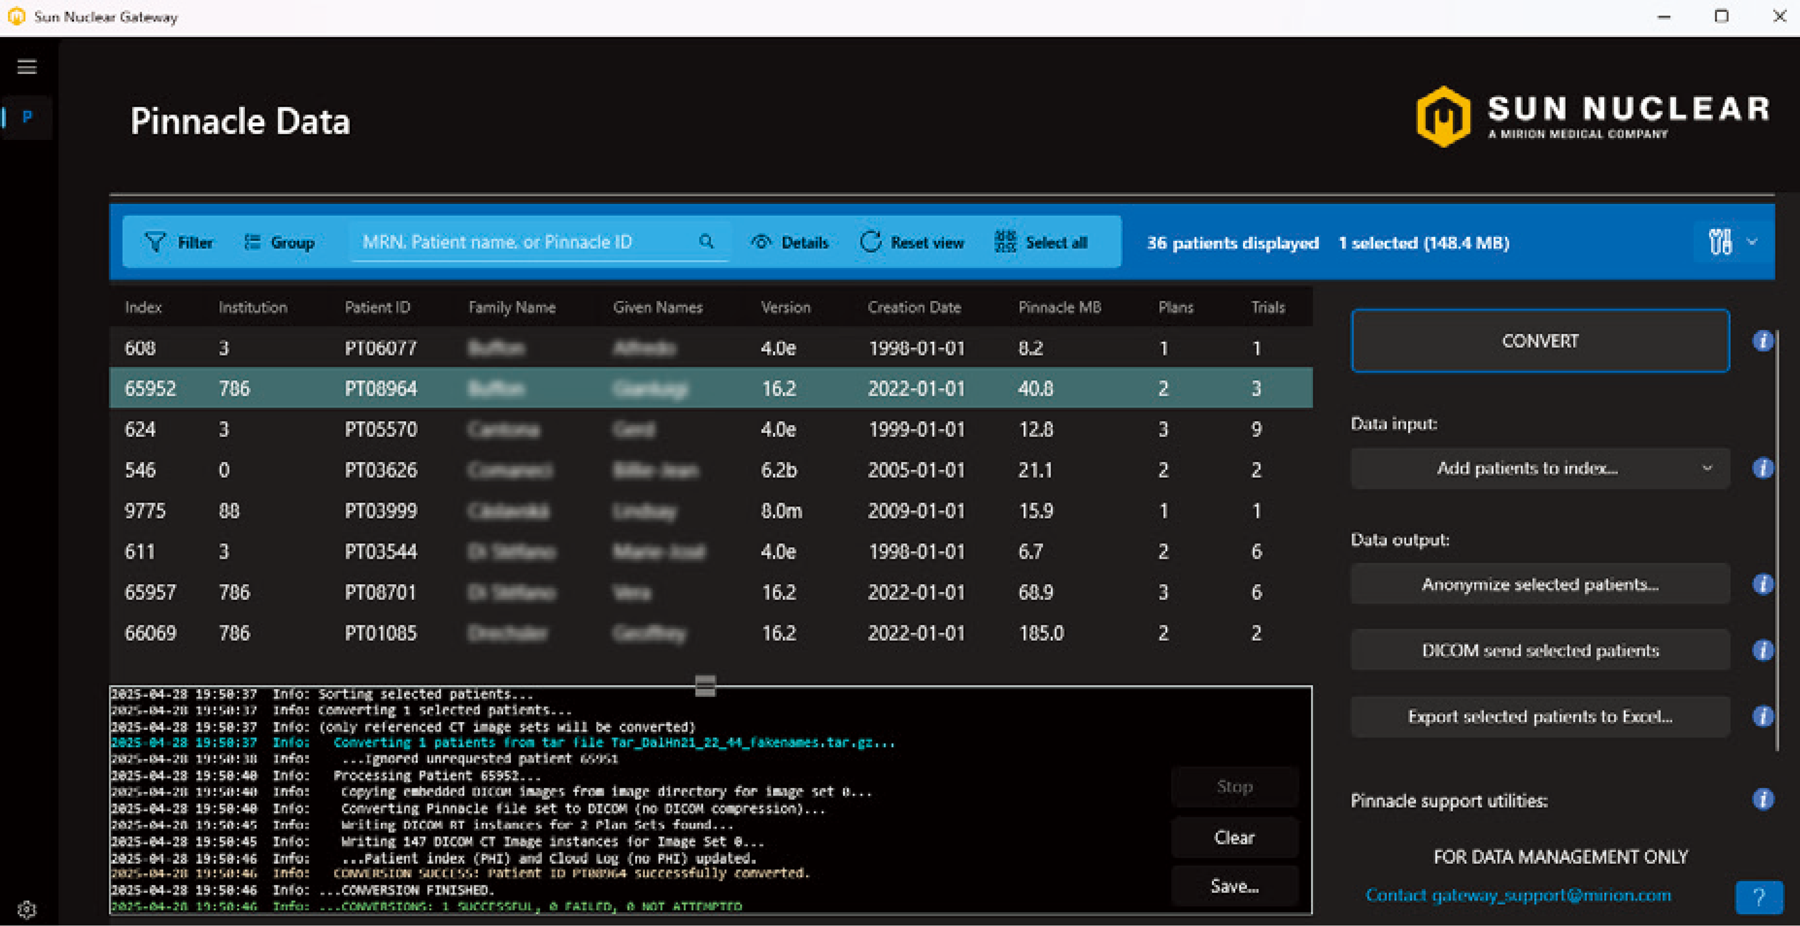Viewport: 1800px width, 926px height.
Task: Sort by Version column header
Action: [x=785, y=307]
